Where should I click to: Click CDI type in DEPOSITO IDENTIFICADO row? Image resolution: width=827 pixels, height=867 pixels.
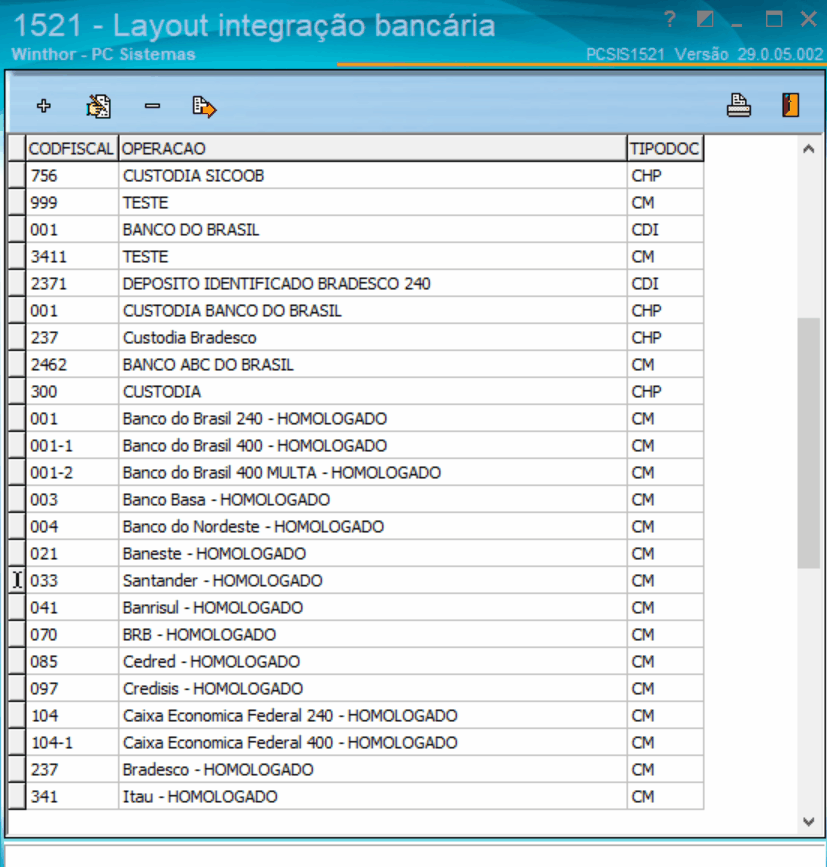pyautogui.click(x=666, y=284)
